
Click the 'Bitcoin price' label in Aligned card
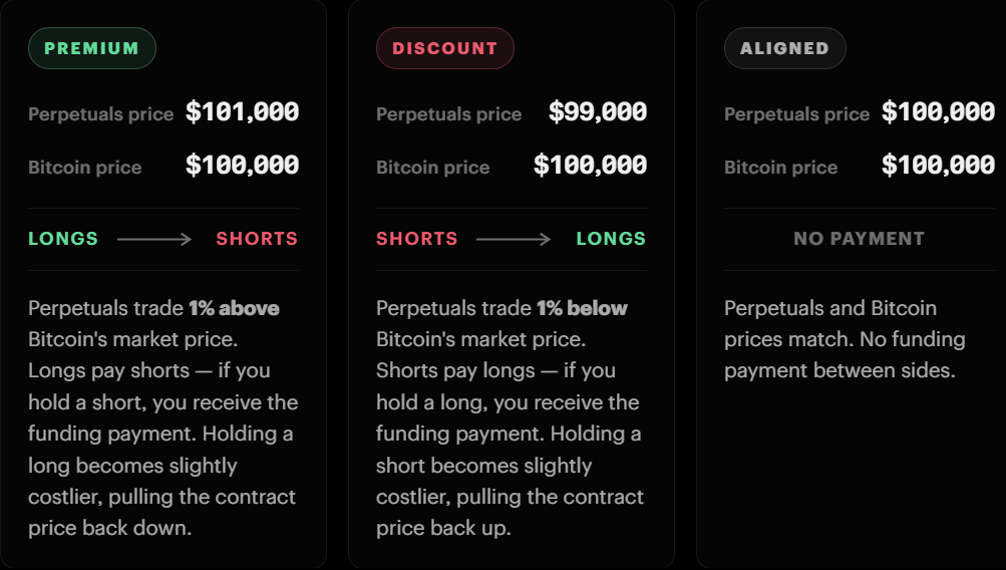pyautogui.click(x=781, y=168)
